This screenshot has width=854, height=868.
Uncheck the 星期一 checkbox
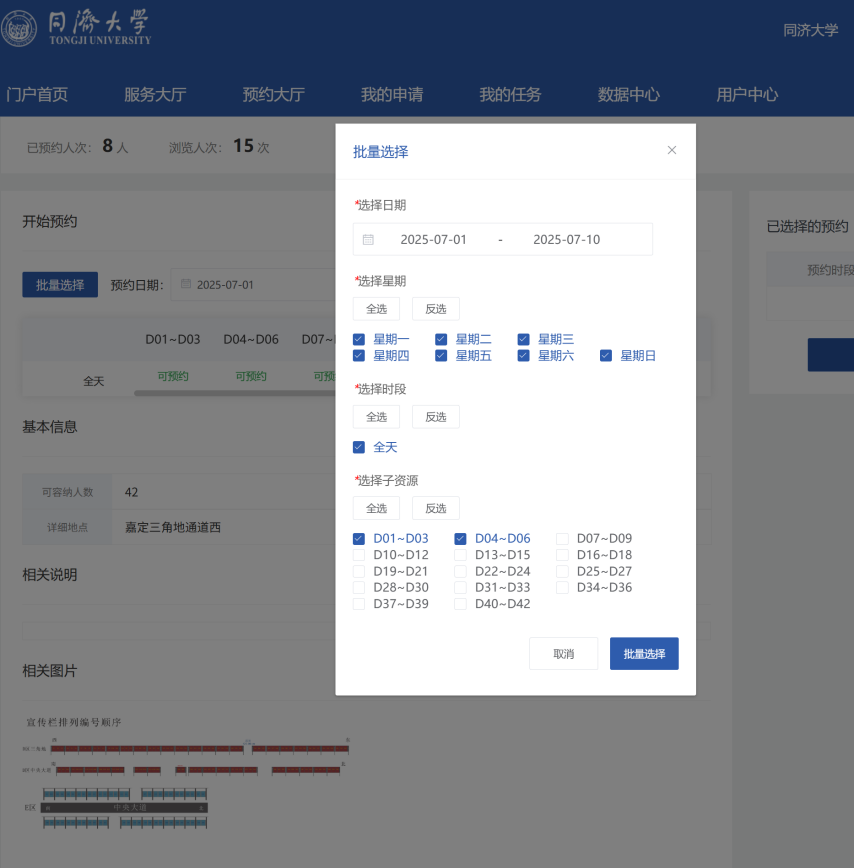point(359,339)
